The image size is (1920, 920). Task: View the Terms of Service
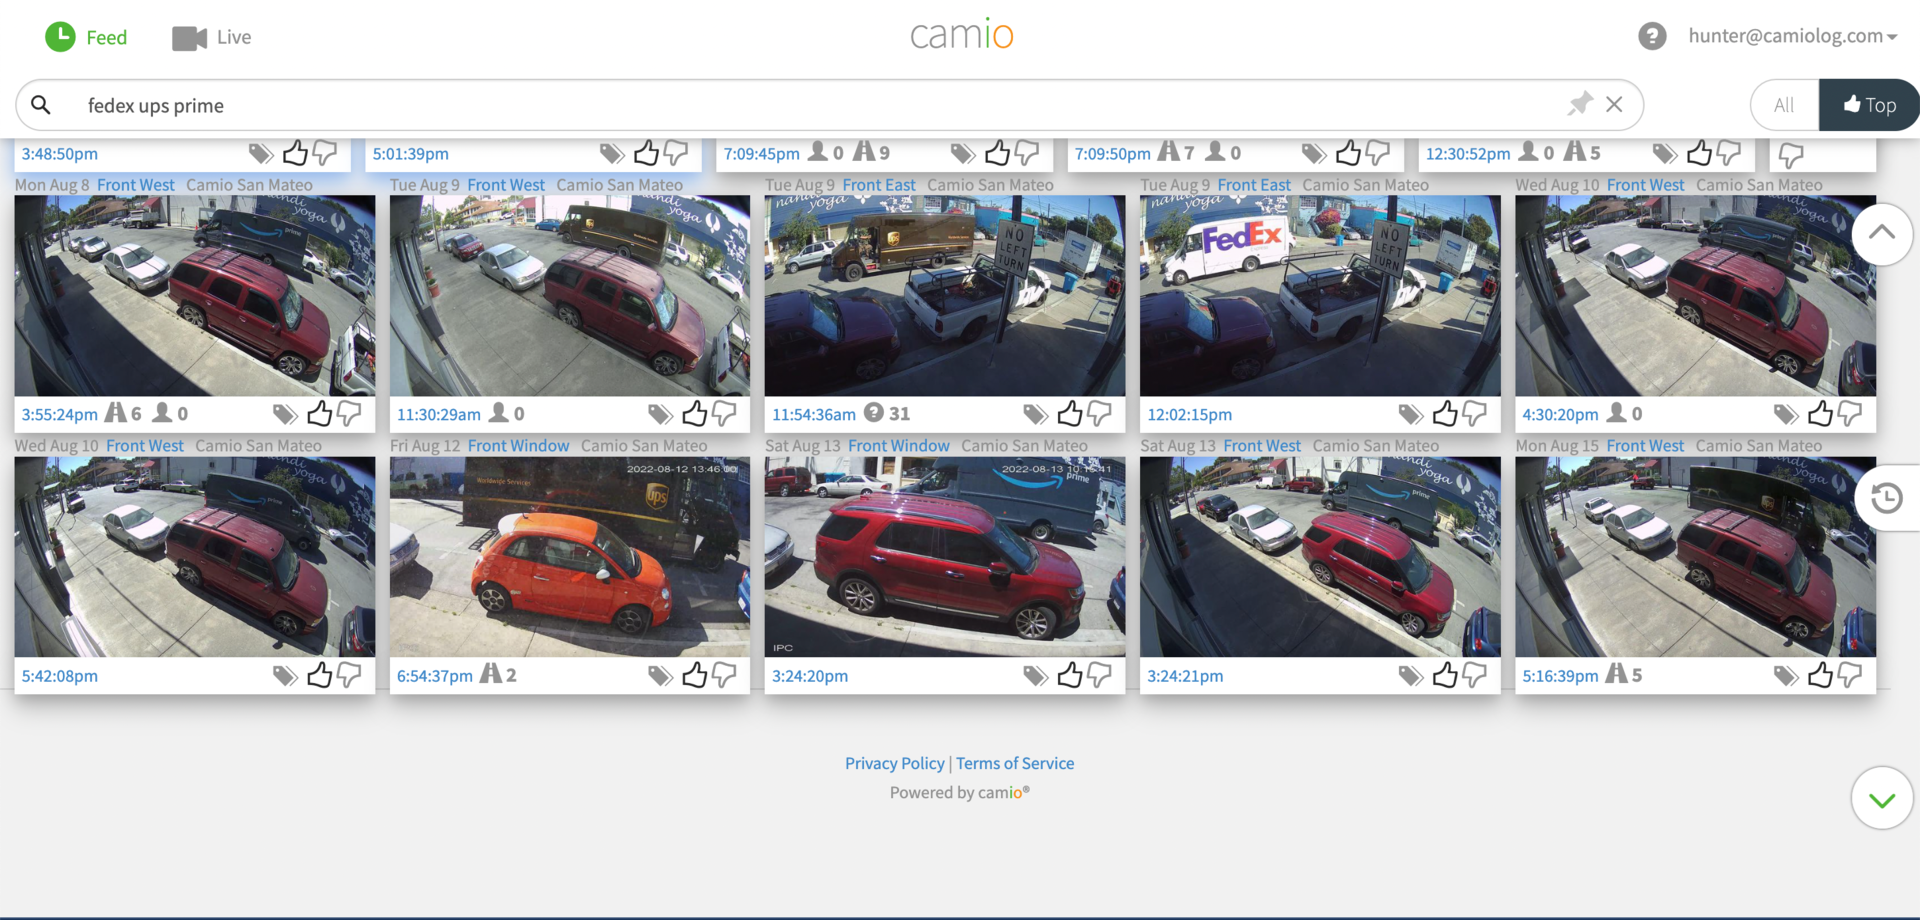click(x=1015, y=763)
